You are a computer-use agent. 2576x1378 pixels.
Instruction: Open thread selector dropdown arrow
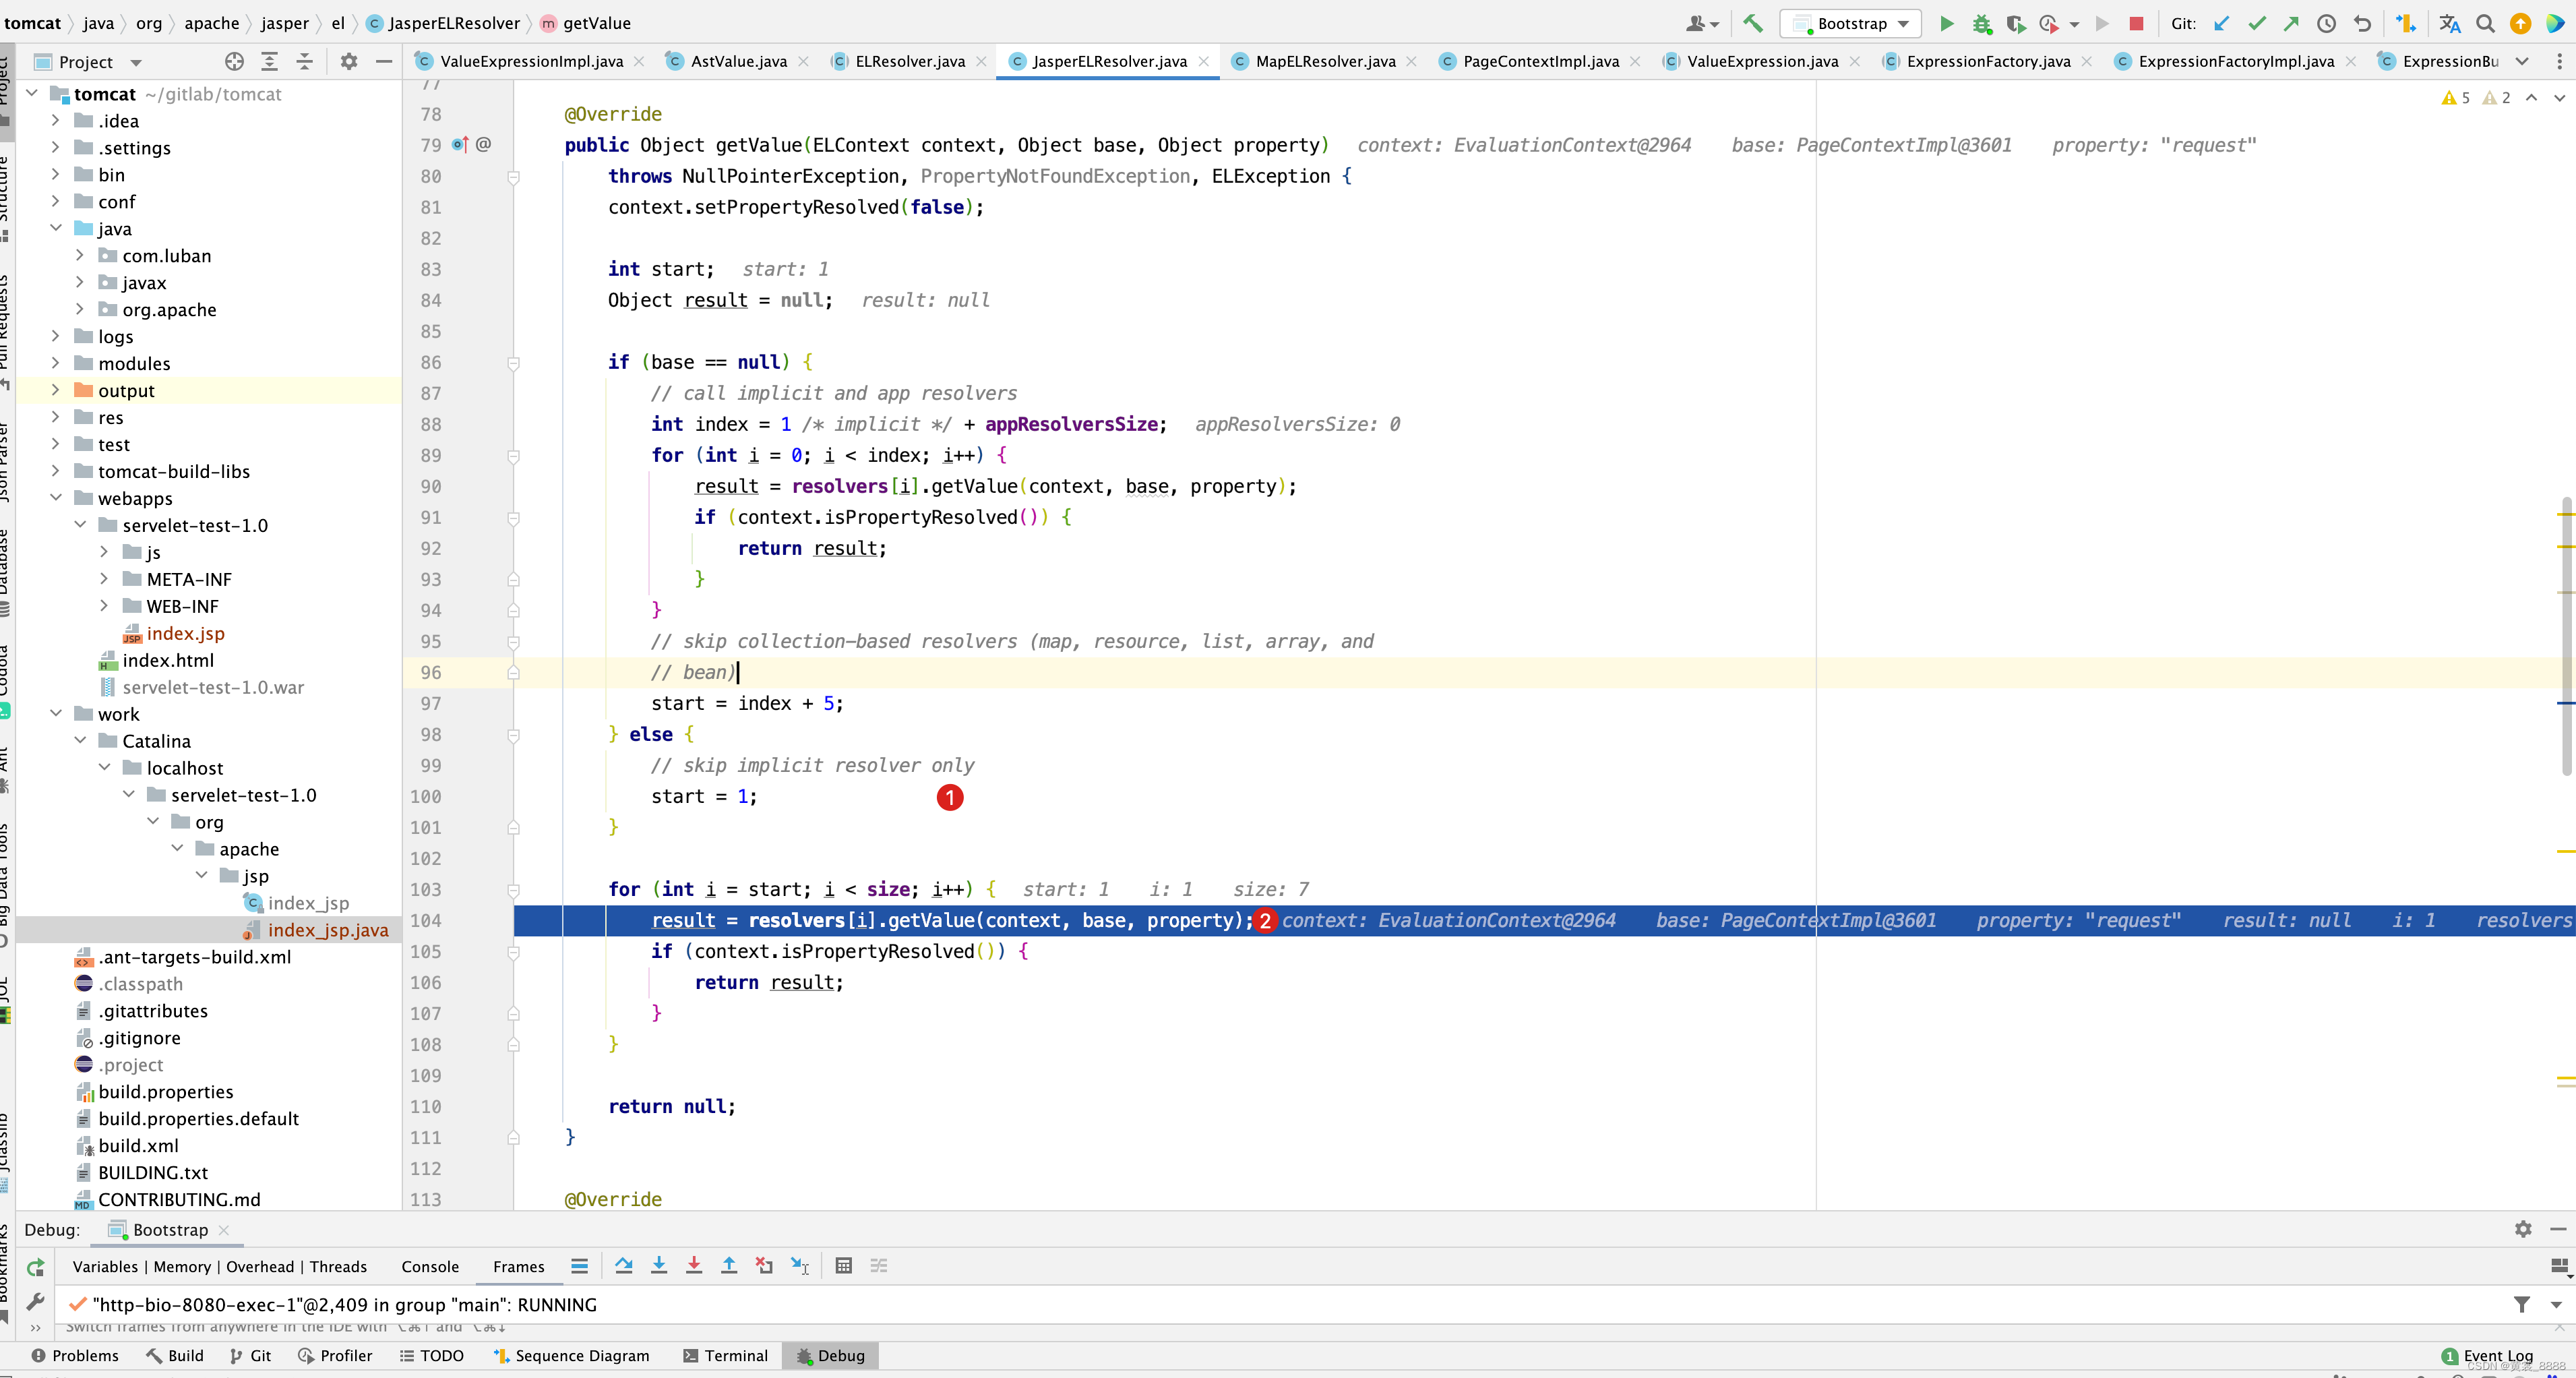pyautogui.click(x=2556, y=1304)
